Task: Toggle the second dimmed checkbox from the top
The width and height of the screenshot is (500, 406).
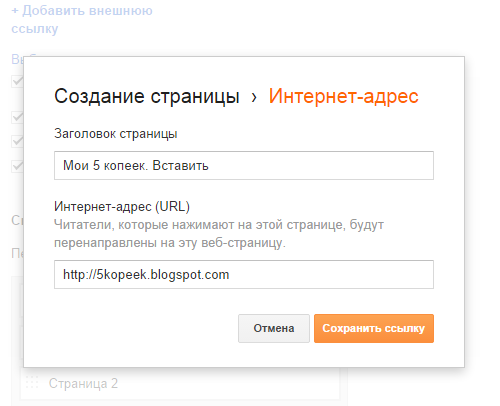Action: [17, 117]
